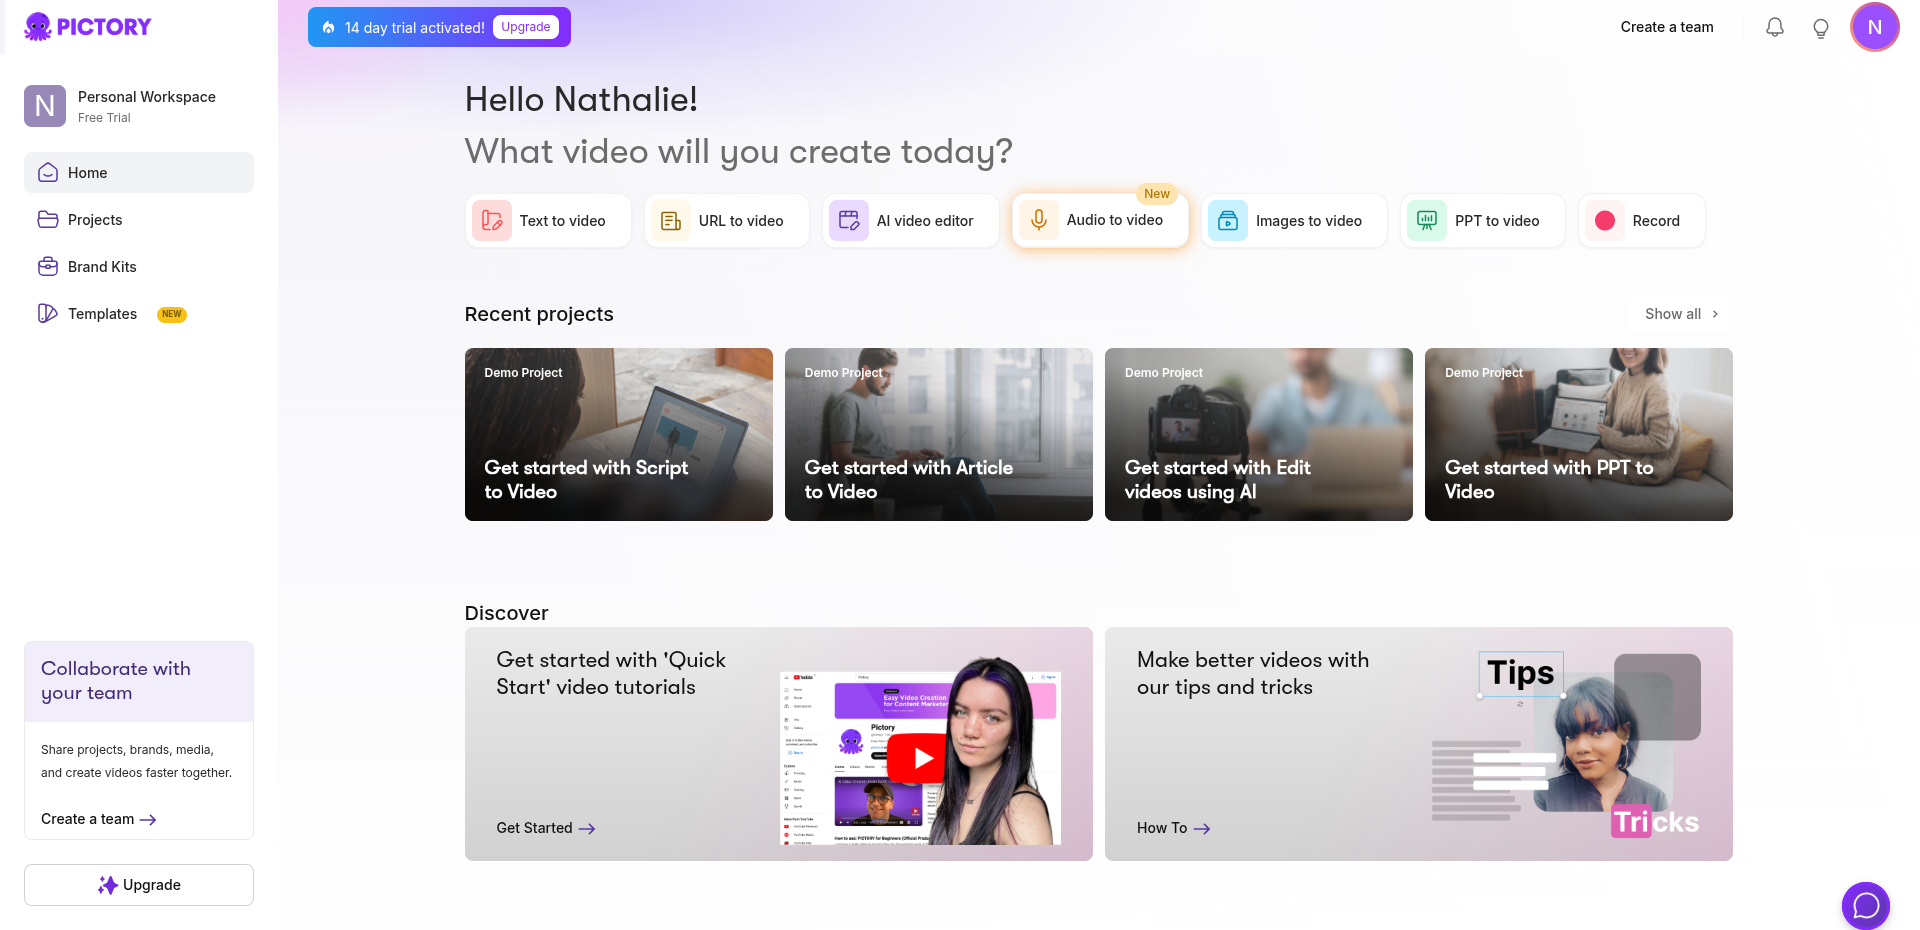Click the Pictory logo
Screen dimensions: 1920x930
[88, 27]
